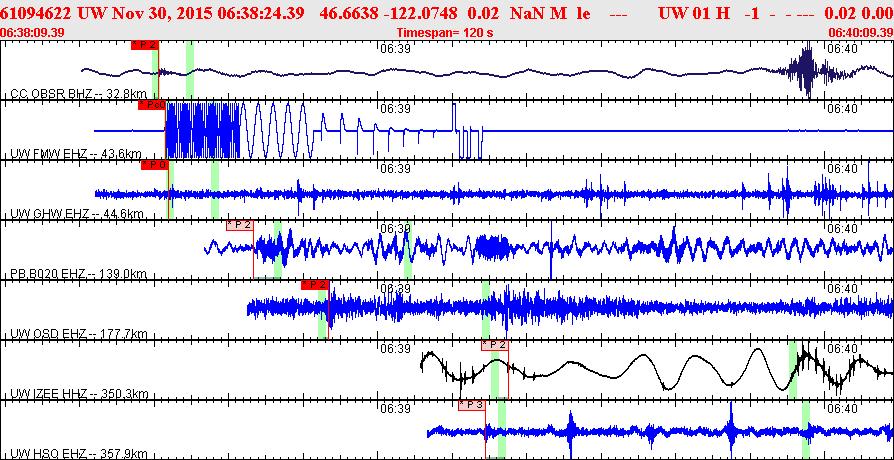Click the UW HSO EHZ 357.9km station label
894x460 pixels.
coord(79,454)
